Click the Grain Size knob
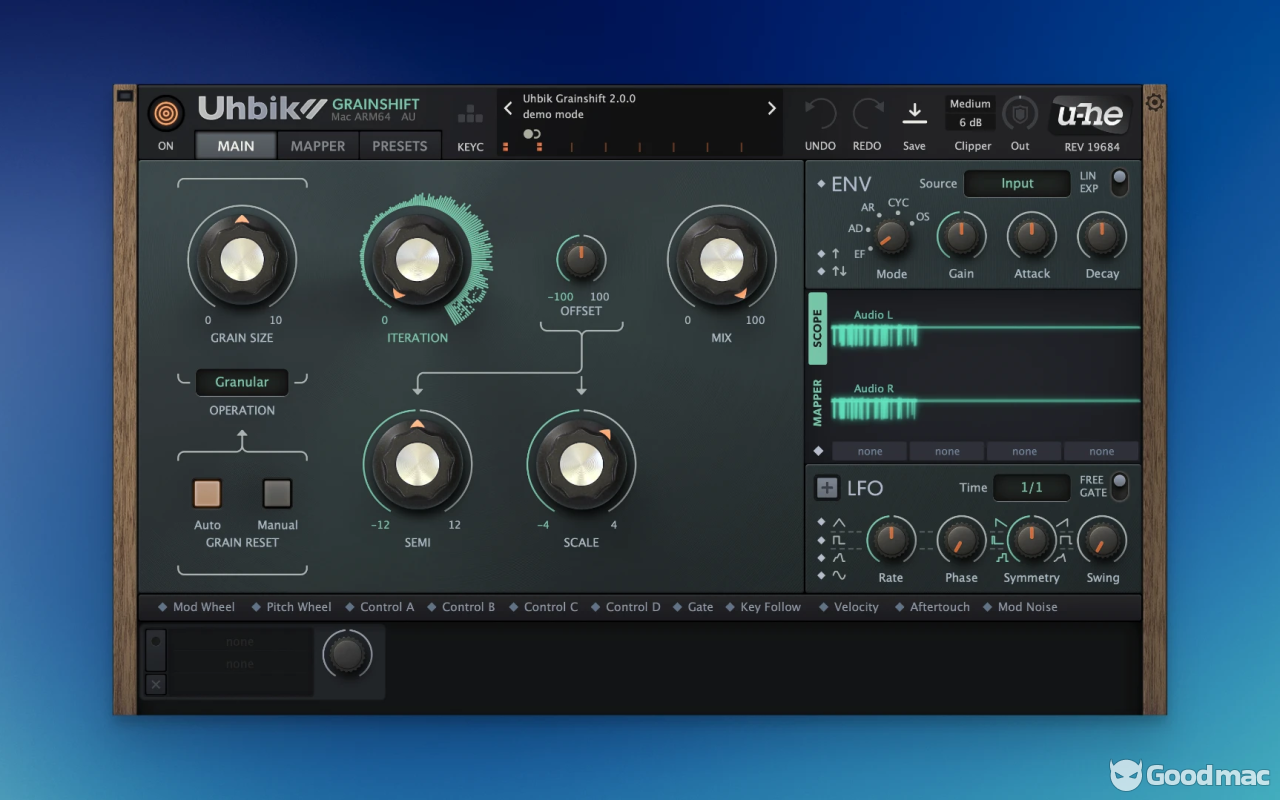This screenshot has height=800, width=1280. coord(242,260)
